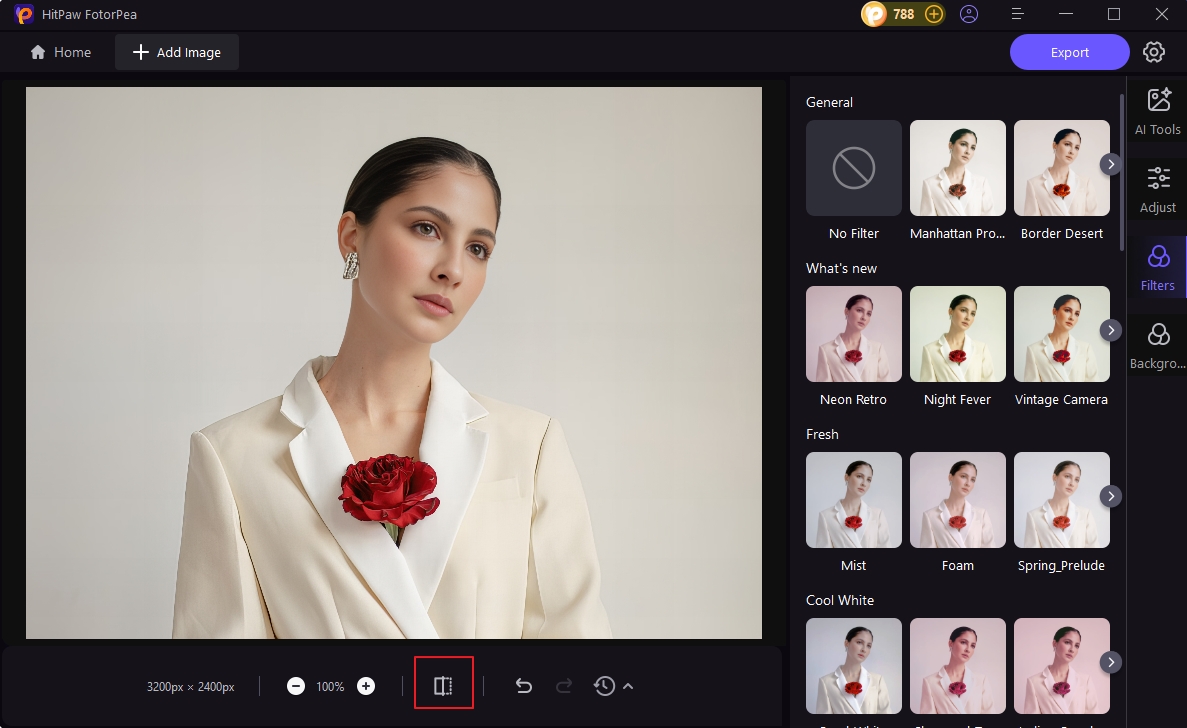Image resolution: width=1187 pixels, height=728 pixels.
Task: Open the Background tab in sidebar
Action: click(1158, 345)
